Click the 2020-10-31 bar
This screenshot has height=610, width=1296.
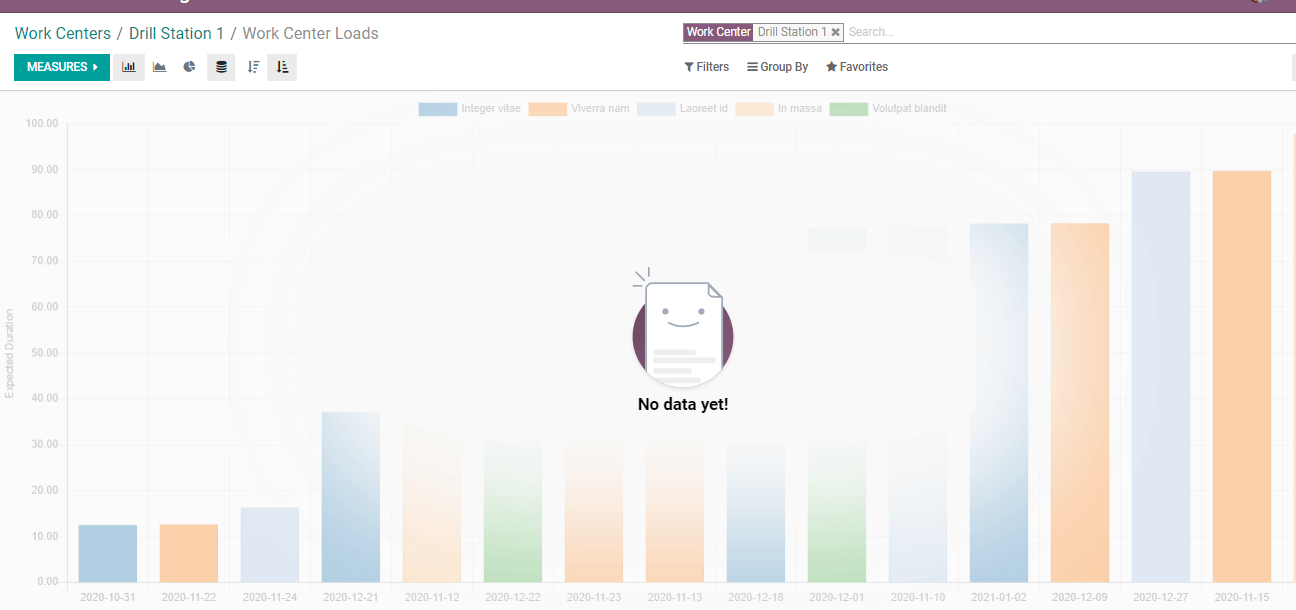tap(108, 553)
